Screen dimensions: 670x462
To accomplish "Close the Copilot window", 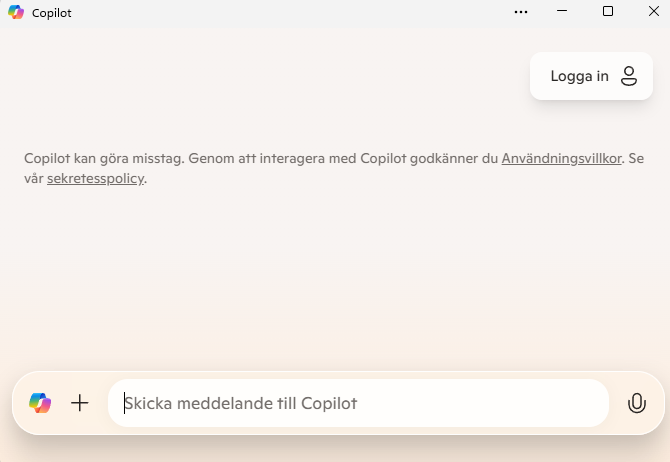I will (x=653, y=11).
